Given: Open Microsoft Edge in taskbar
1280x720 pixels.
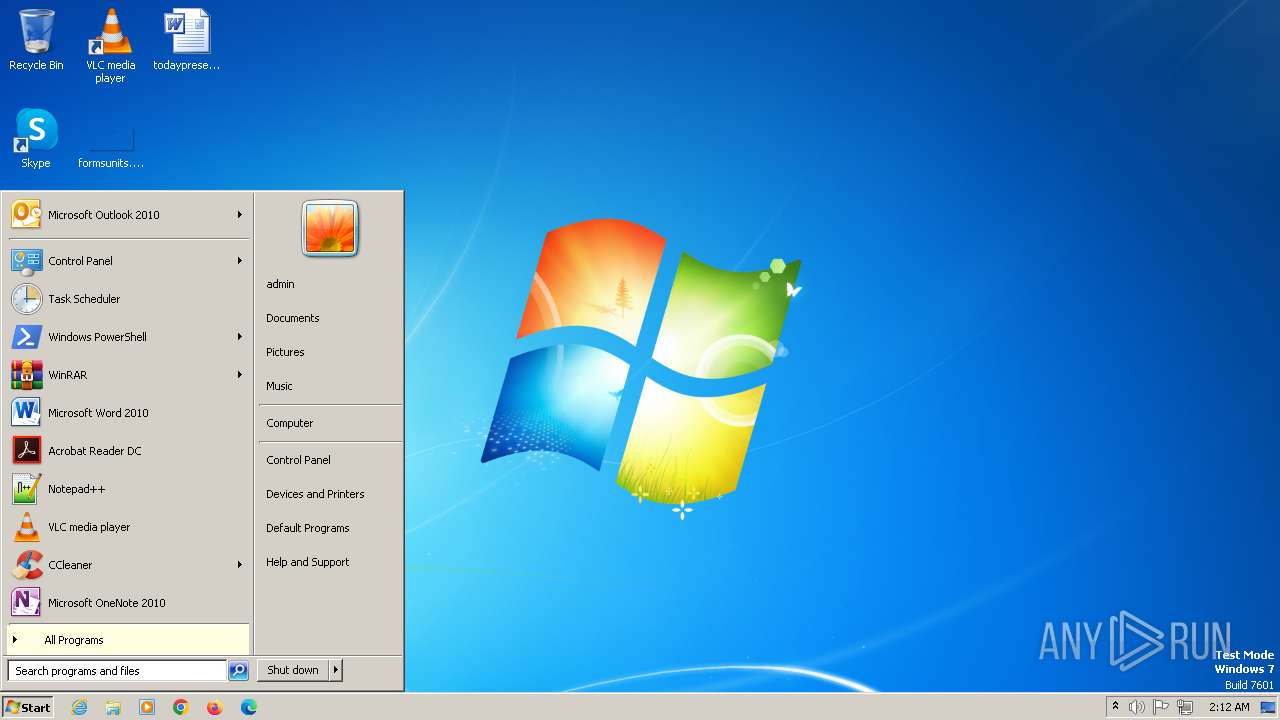Looking at the screenshot, I should pyautogui.click(x=249, y=707).
